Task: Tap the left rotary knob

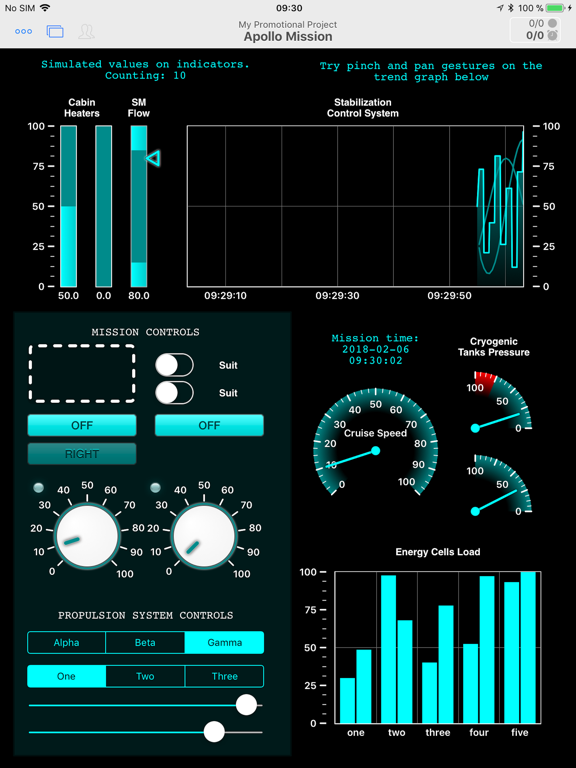Action: pyautogui.click(x=87, y=536)
